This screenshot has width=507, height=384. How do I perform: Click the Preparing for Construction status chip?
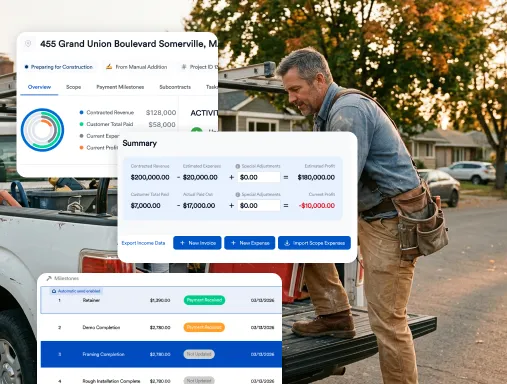click(59, 67)
